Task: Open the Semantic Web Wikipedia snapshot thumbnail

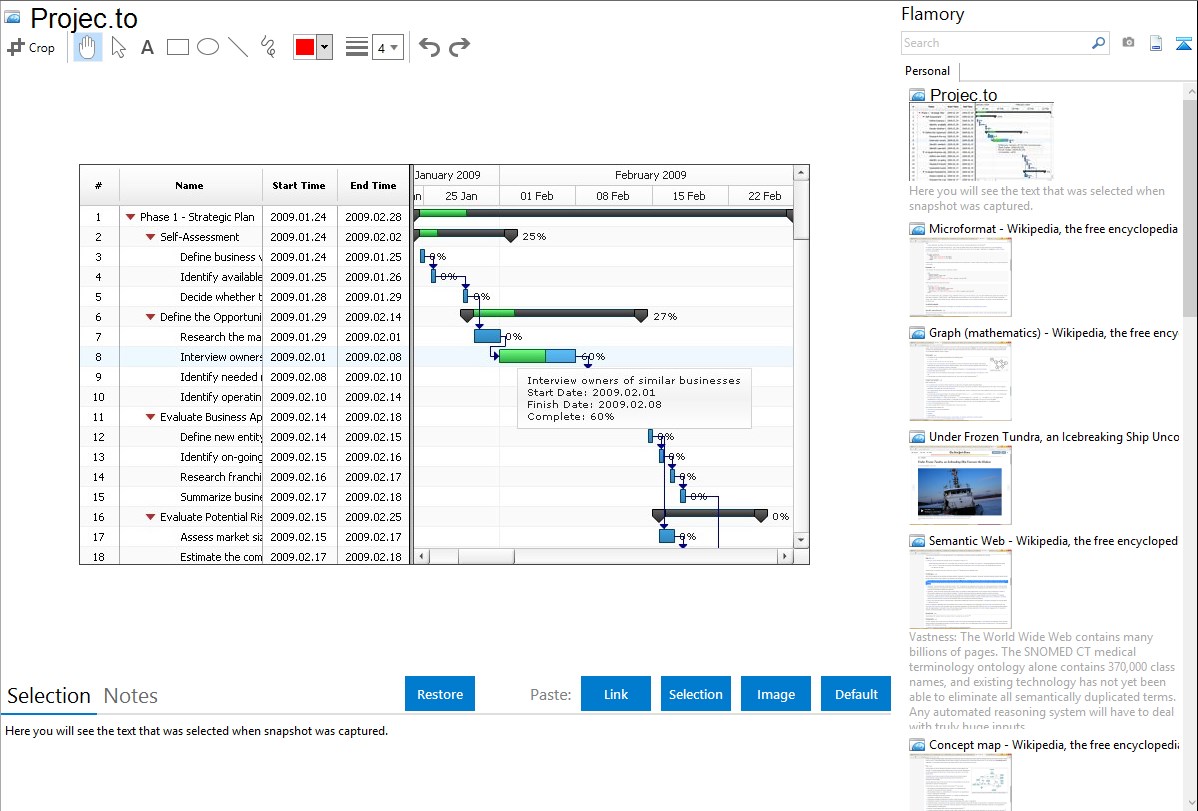Action: coord(960,588)
